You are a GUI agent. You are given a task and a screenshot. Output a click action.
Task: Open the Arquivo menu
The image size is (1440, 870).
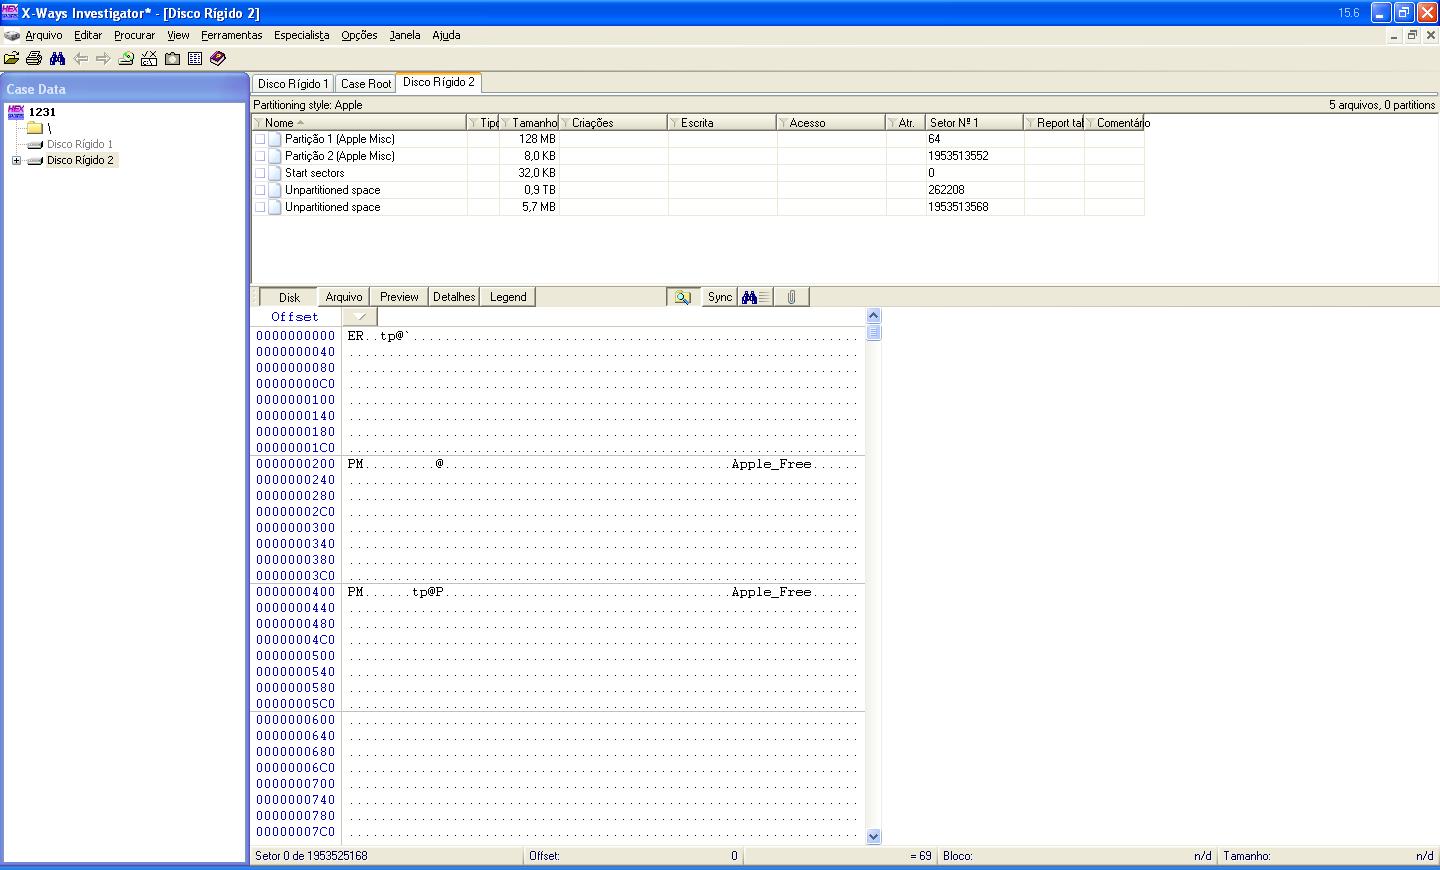(44, 35)
